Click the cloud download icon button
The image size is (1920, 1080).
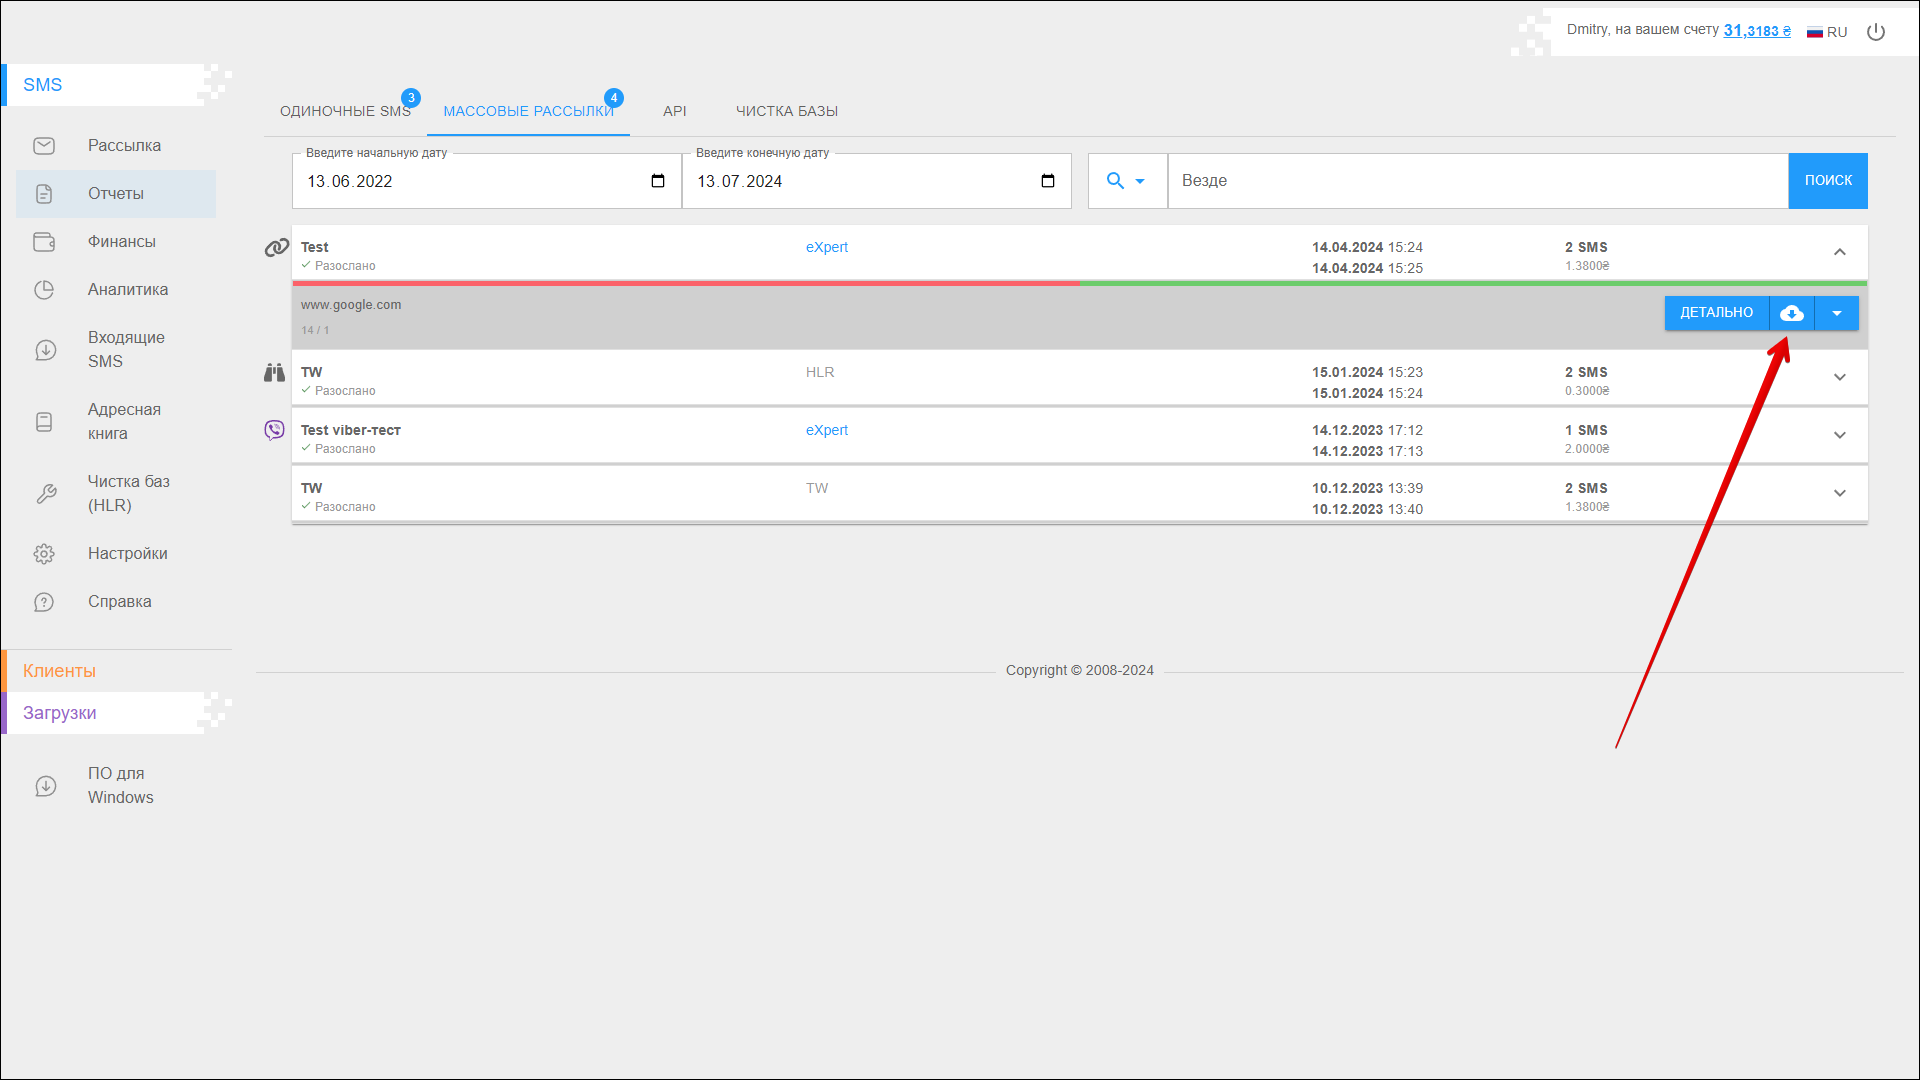[1792, 313]
